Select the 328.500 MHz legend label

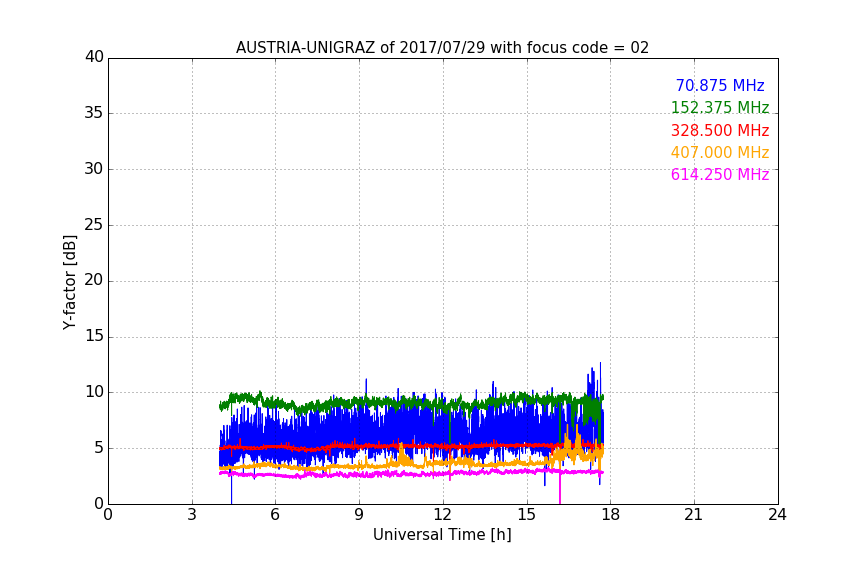(x=720, y=130)
